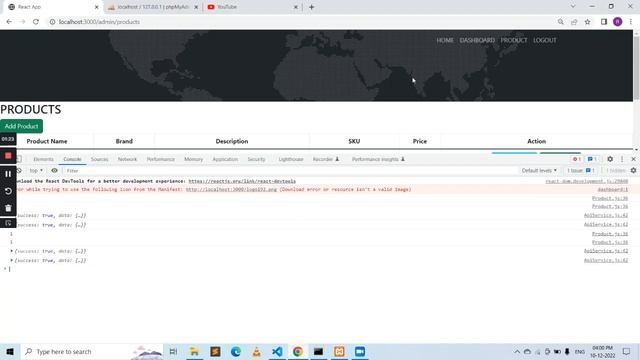Click the SKU column header
This screenshot has height=360, width=640.
tap(354, 141)
